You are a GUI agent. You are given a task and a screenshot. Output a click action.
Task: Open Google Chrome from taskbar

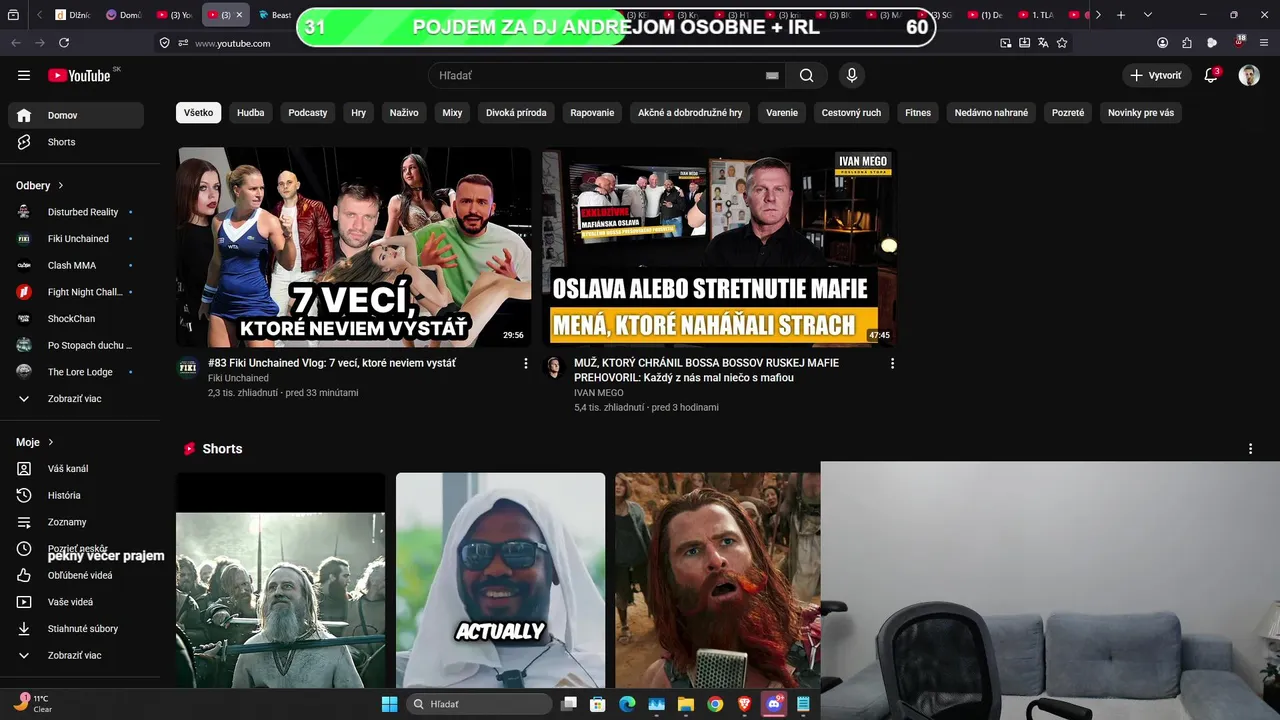715,704
